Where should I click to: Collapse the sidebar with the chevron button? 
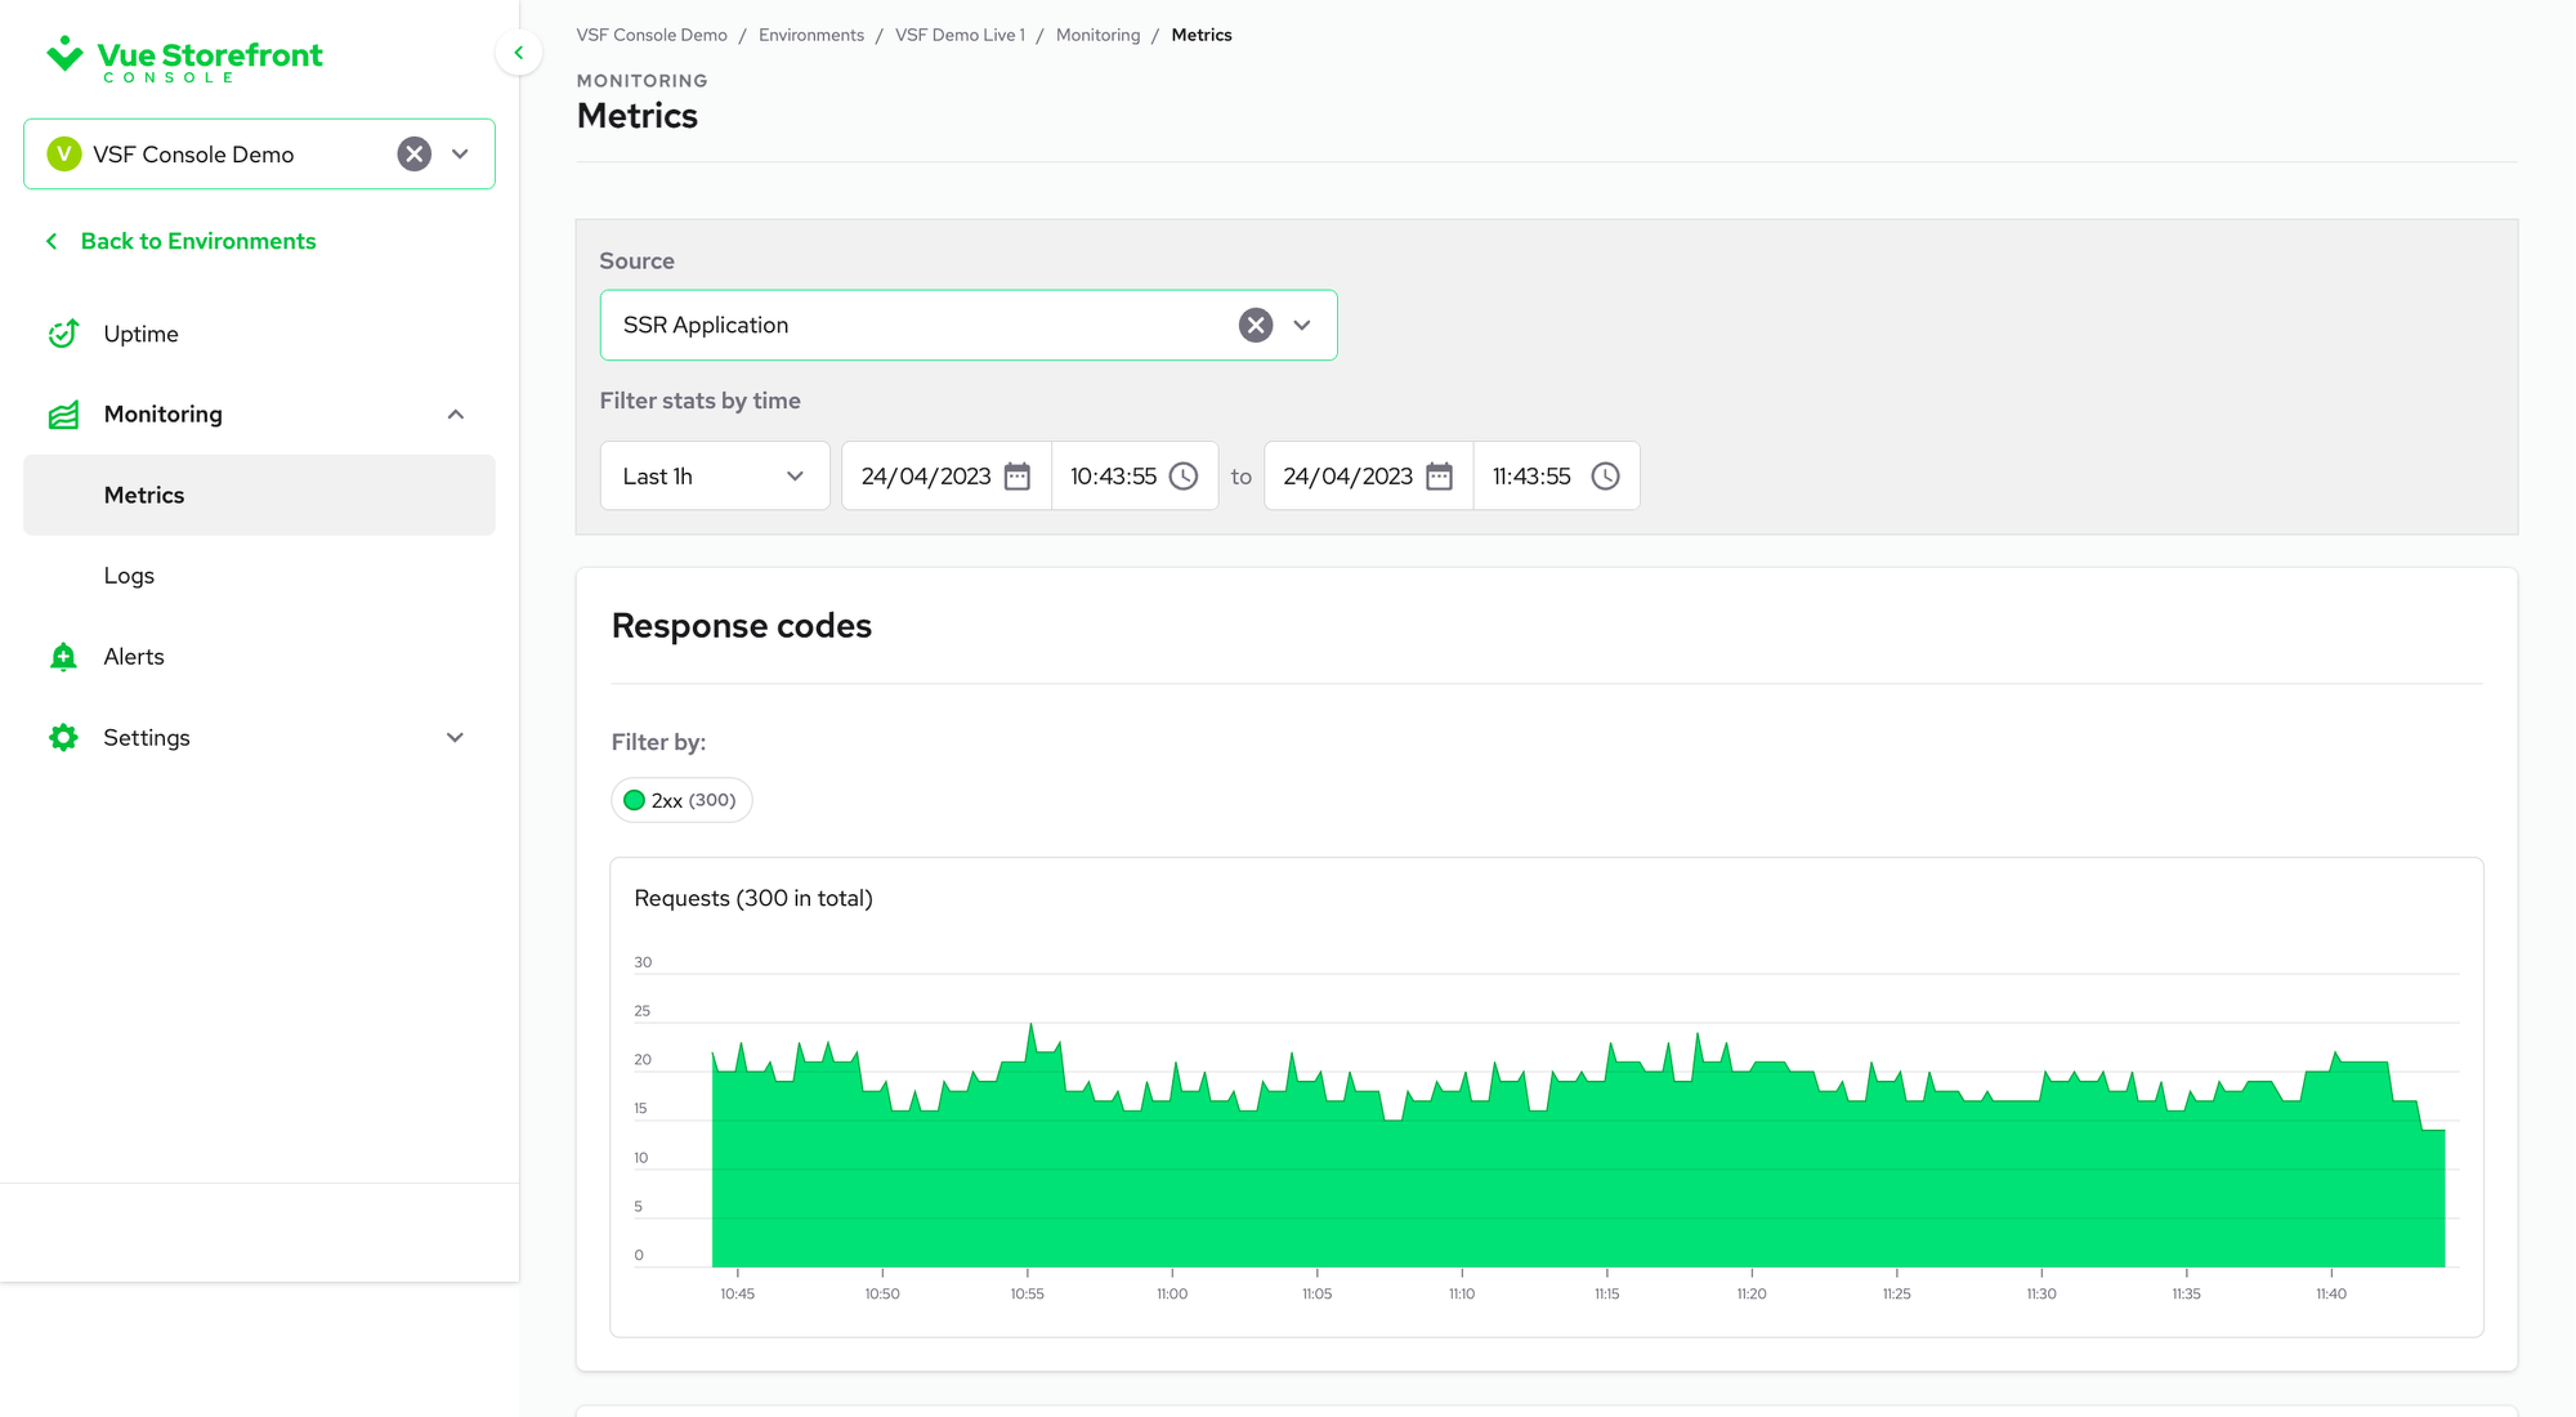point(518,53)
